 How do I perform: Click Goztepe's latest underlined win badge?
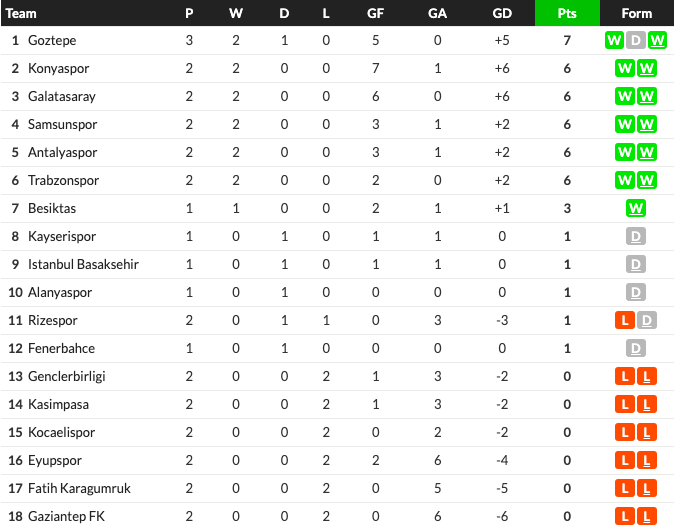click(x=657, y=40)
